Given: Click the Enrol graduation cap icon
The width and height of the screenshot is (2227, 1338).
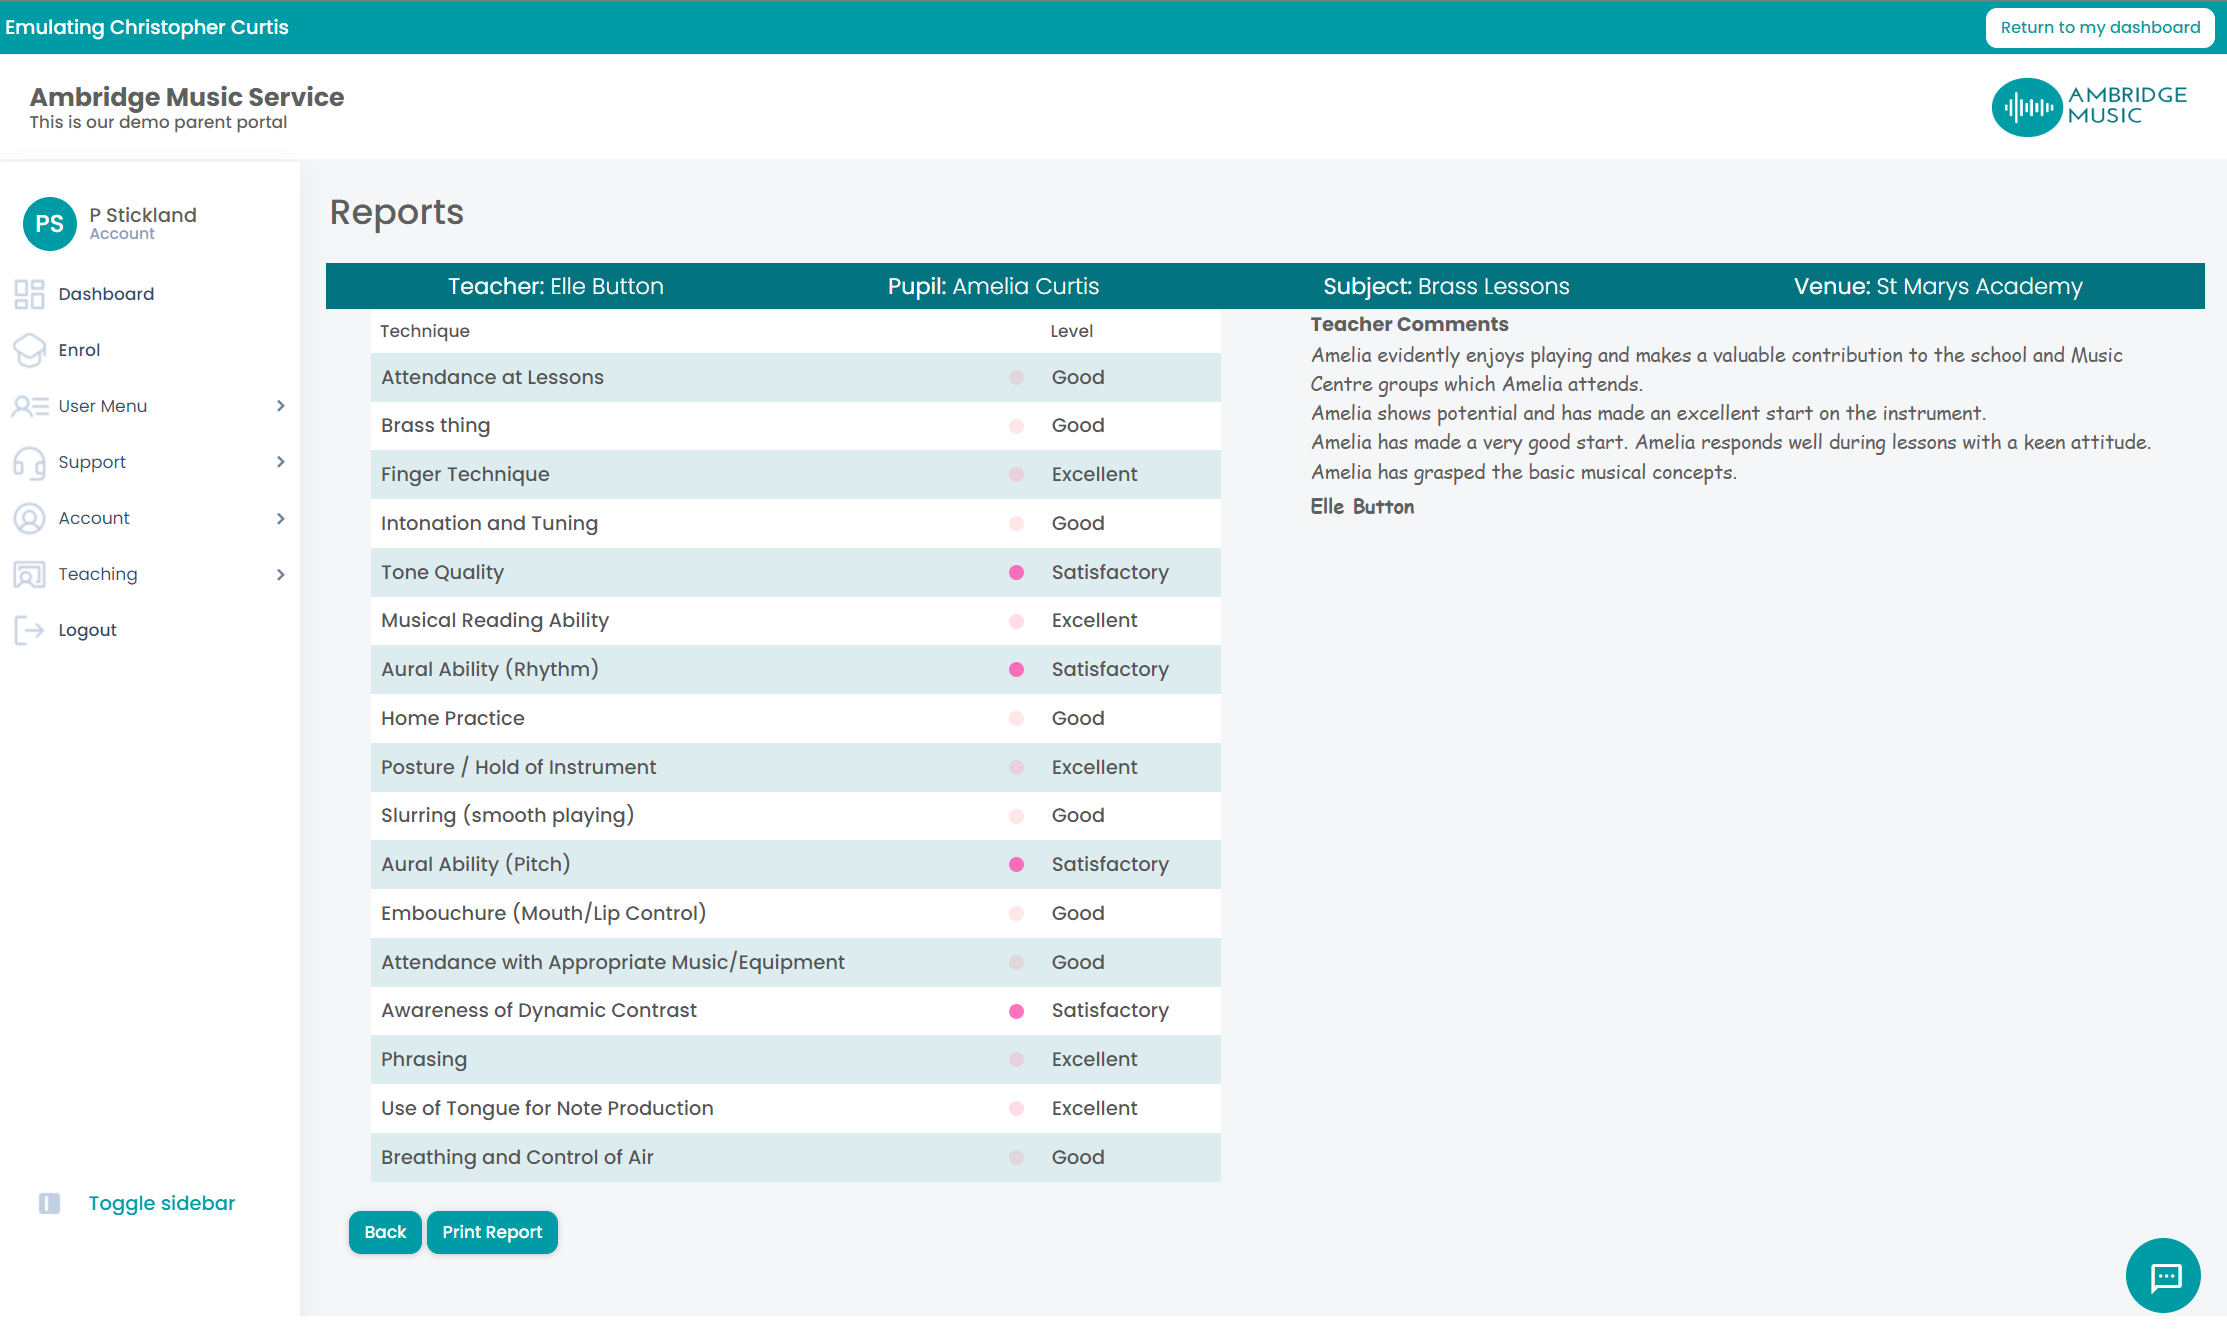Looking at the screenshot, I should (29, 350).
